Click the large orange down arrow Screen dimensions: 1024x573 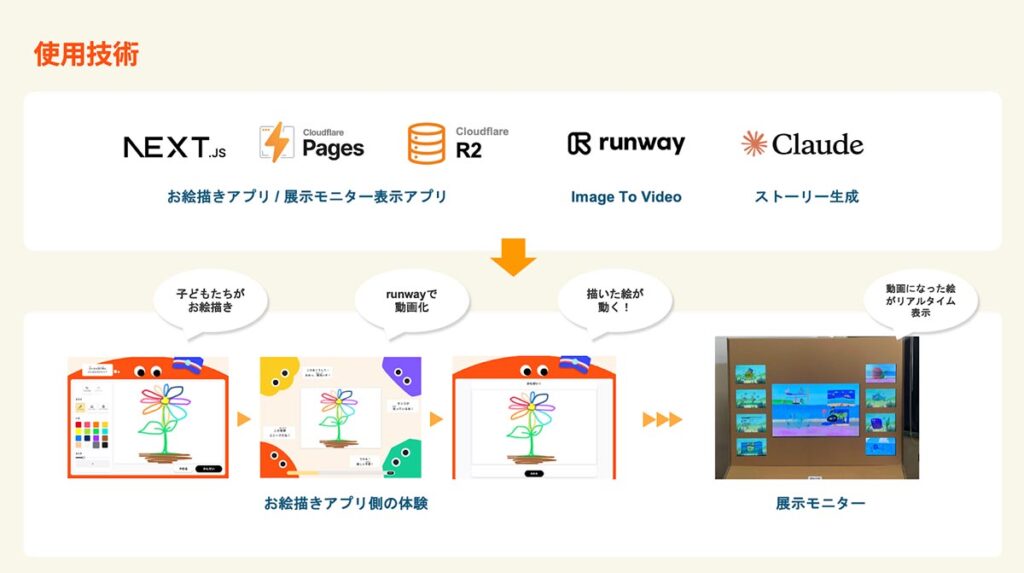coord(513,257)
